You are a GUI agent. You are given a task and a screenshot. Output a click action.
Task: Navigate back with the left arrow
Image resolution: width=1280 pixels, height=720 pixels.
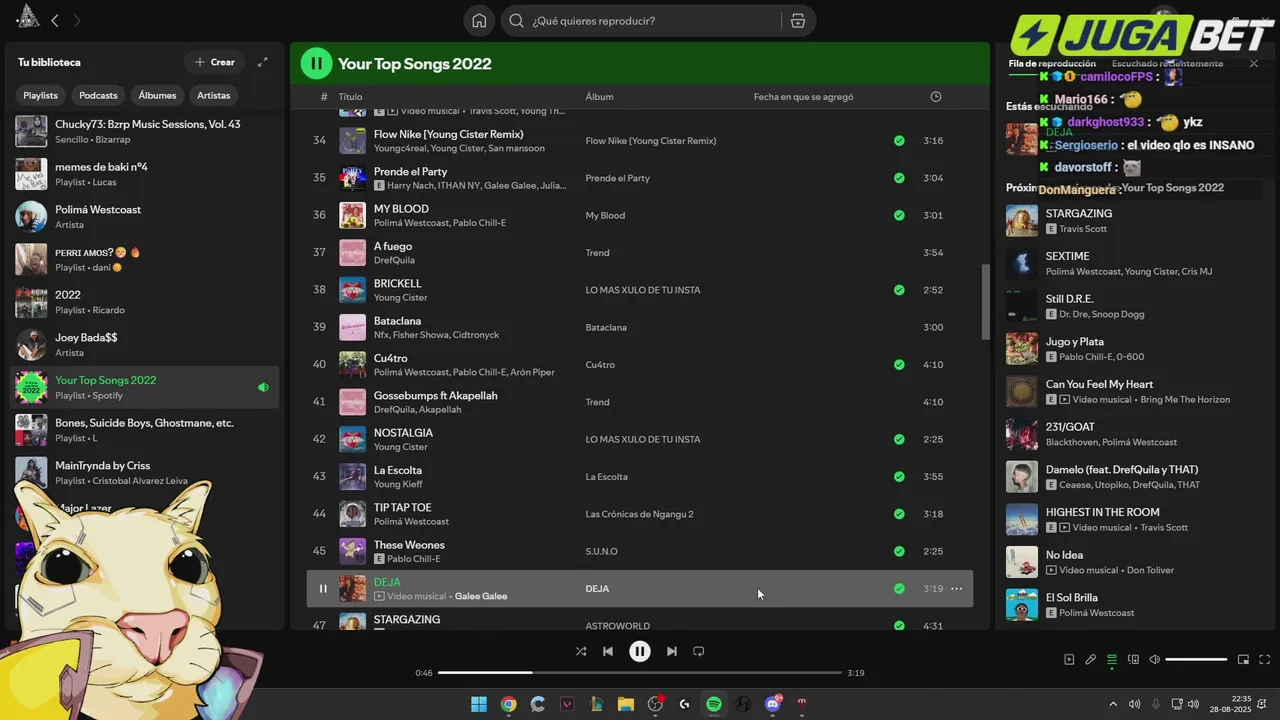point(55,20)
